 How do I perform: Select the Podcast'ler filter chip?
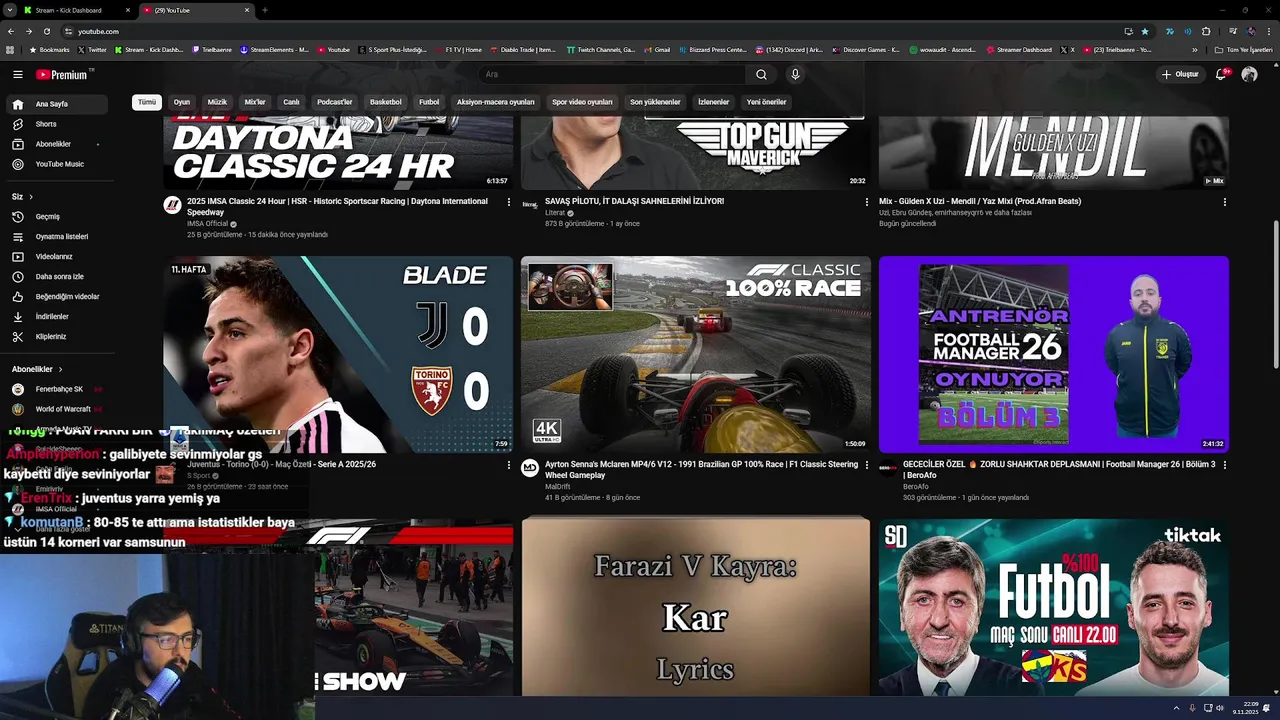click(x=335, y=102)
